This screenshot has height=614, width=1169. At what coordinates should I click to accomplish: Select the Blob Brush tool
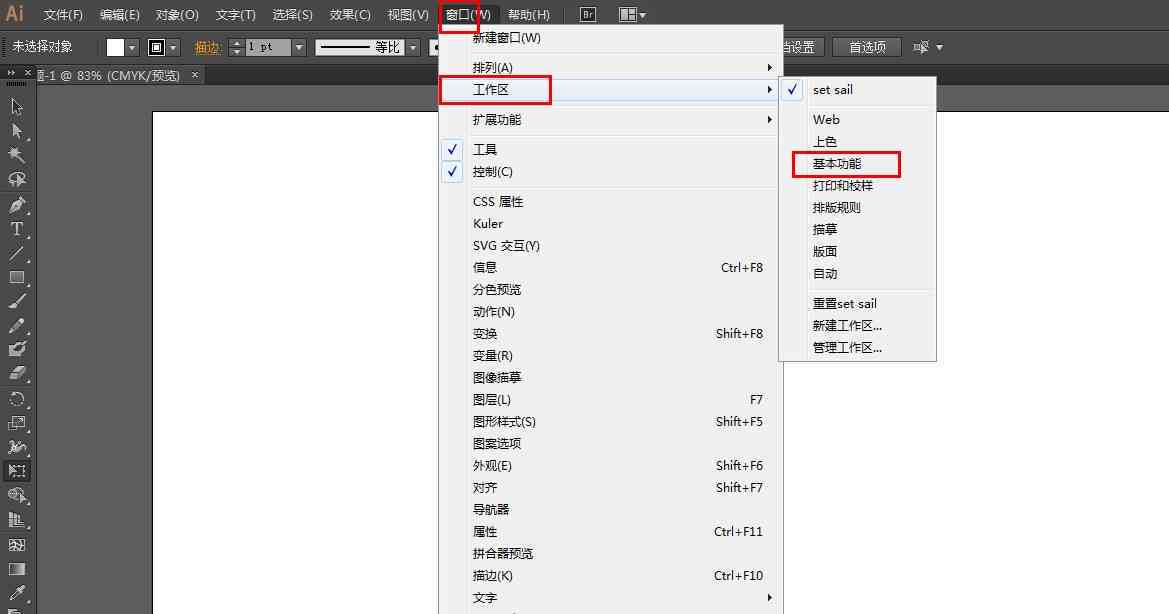coord(17,349)
